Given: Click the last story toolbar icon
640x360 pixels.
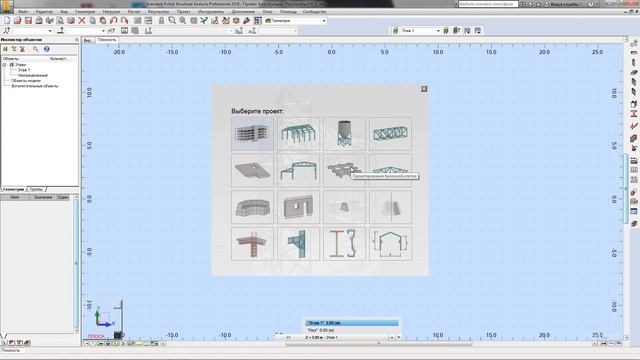Looking at the screenshot, I should tap(478, 31).
